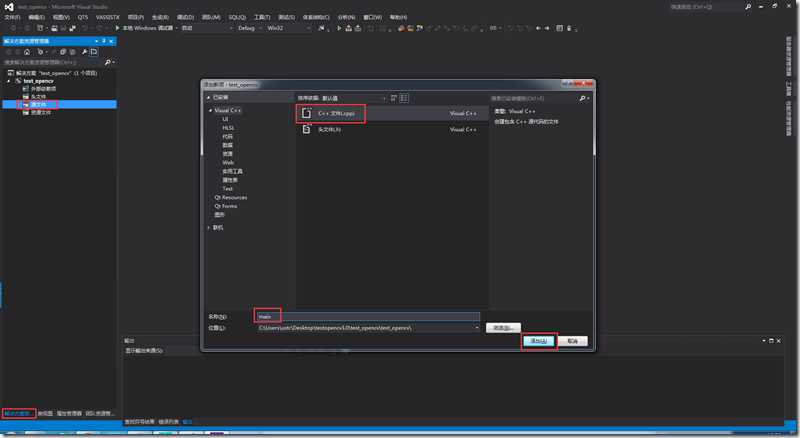Switch to Find Symbol Results tab
Image resolution: width=800 pixels, height=438 pixels.
(x=140, y=422)
